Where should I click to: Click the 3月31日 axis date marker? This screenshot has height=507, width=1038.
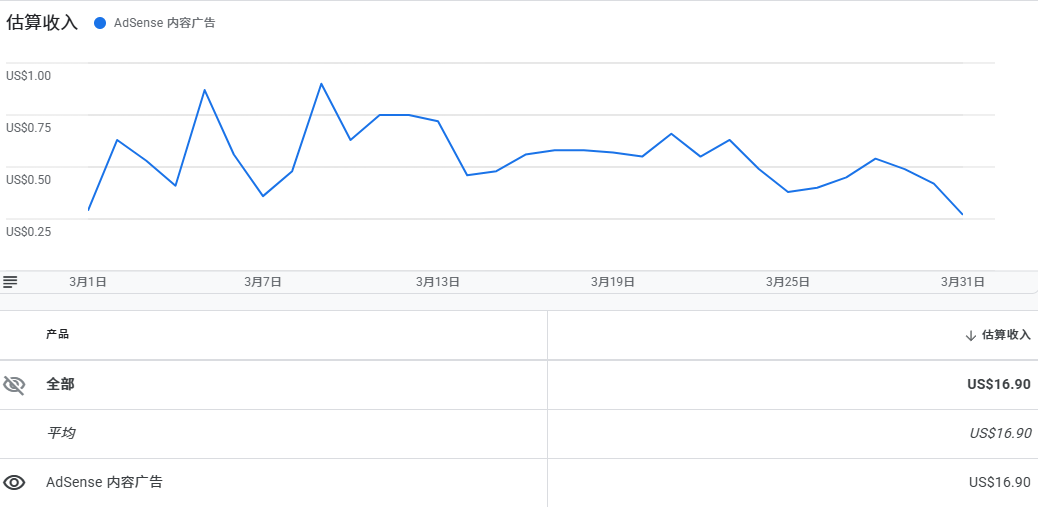pos(963,282)
